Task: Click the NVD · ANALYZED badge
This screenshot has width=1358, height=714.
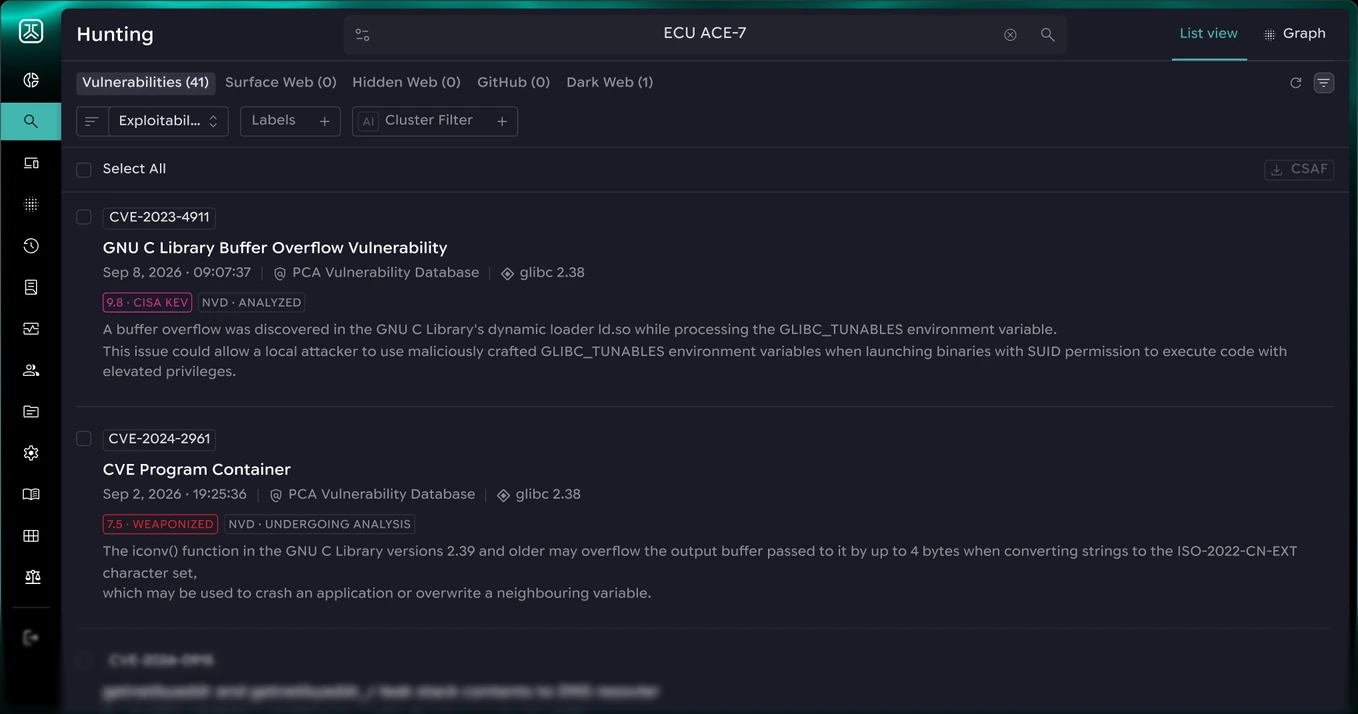Action: pos(251,303)
